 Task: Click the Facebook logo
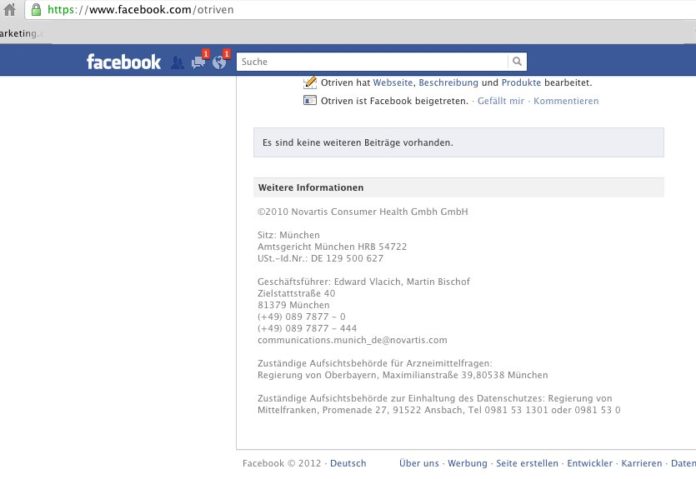point(123,62)
